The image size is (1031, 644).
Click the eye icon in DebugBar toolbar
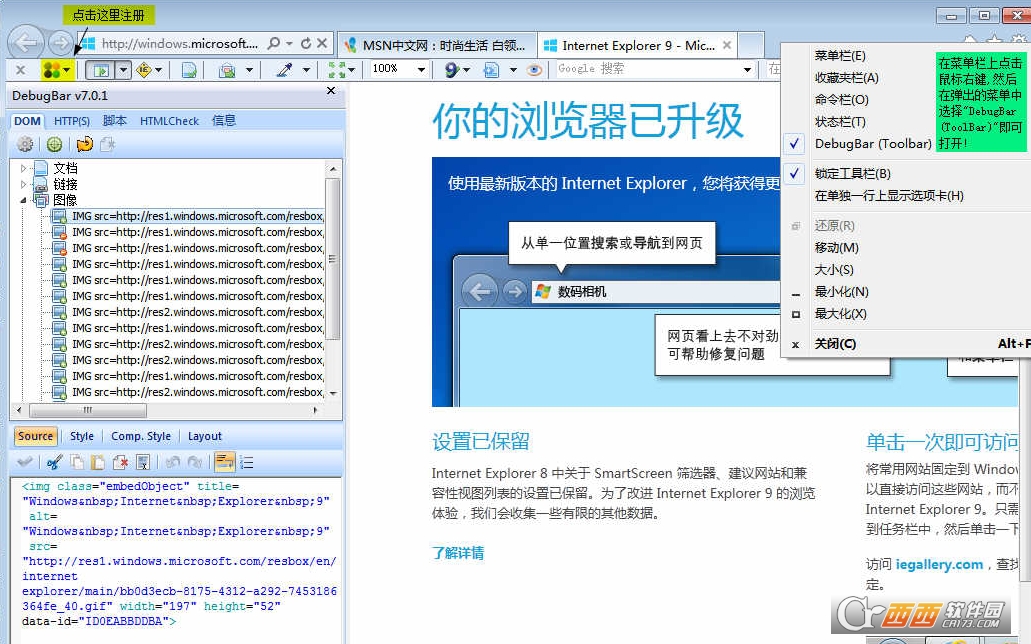pyautogui.click(x=535, y=70)
